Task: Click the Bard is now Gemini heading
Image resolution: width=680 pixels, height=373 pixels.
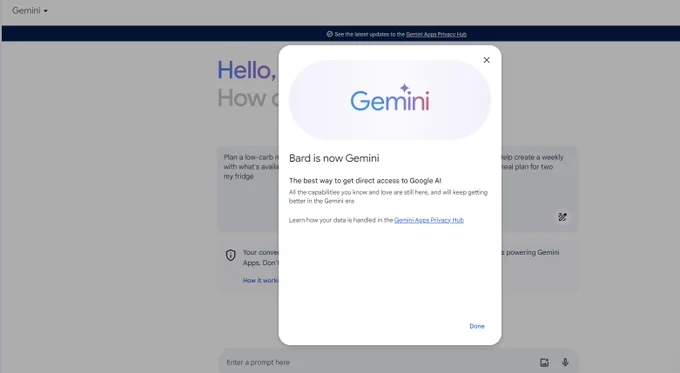Action: click(334, 158)
